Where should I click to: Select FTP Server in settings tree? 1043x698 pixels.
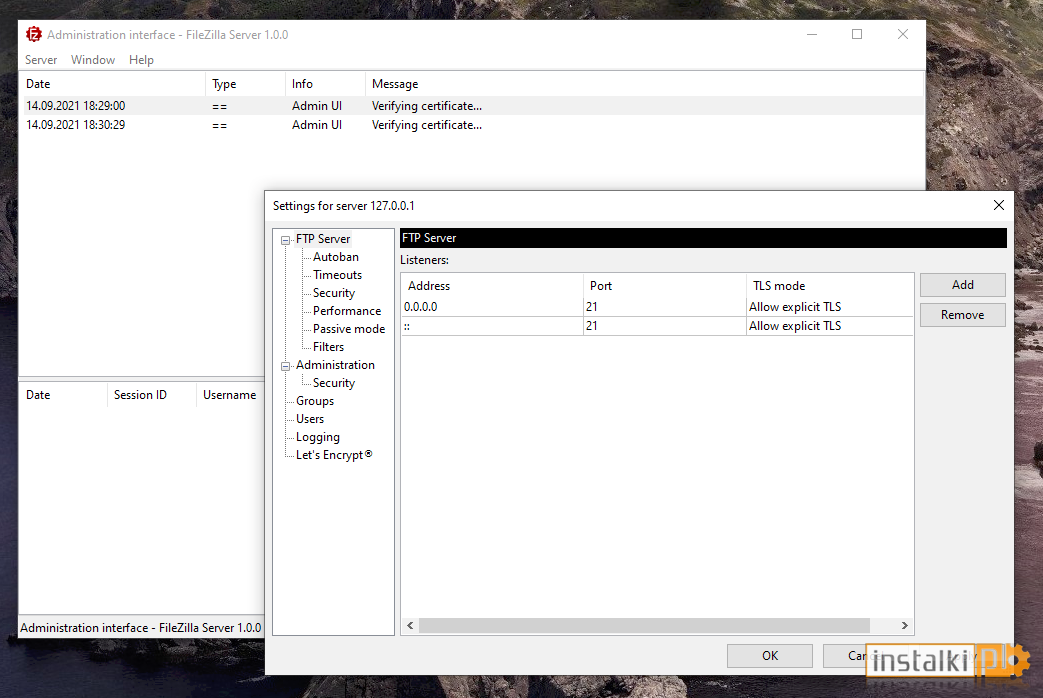tap(323, 239)
